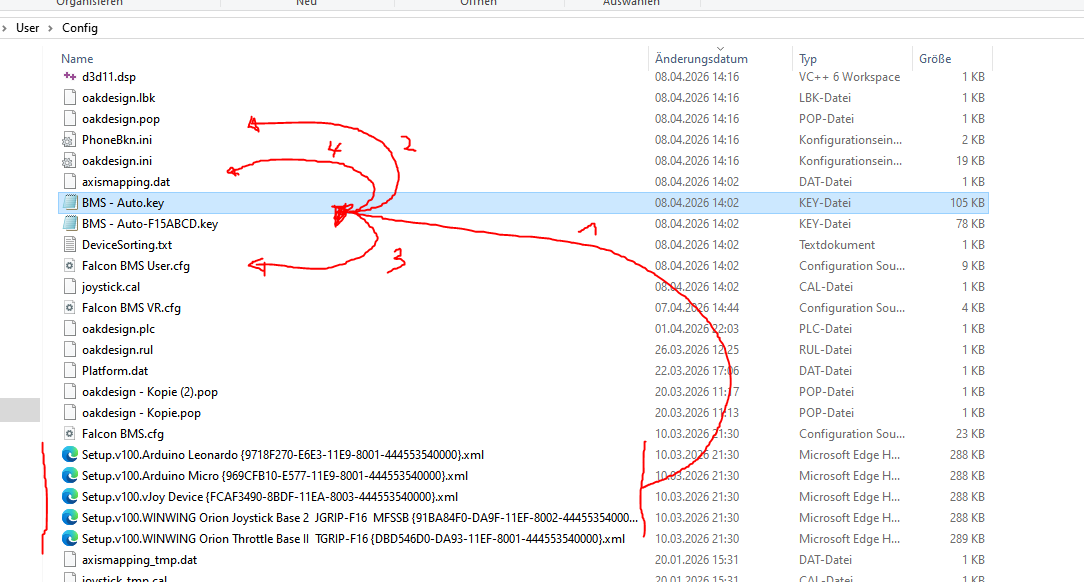The height and width of the screenshot is (582, 1084).
Task: Select the PhoneBkn.ini file name
Action: tap(117, 140)
